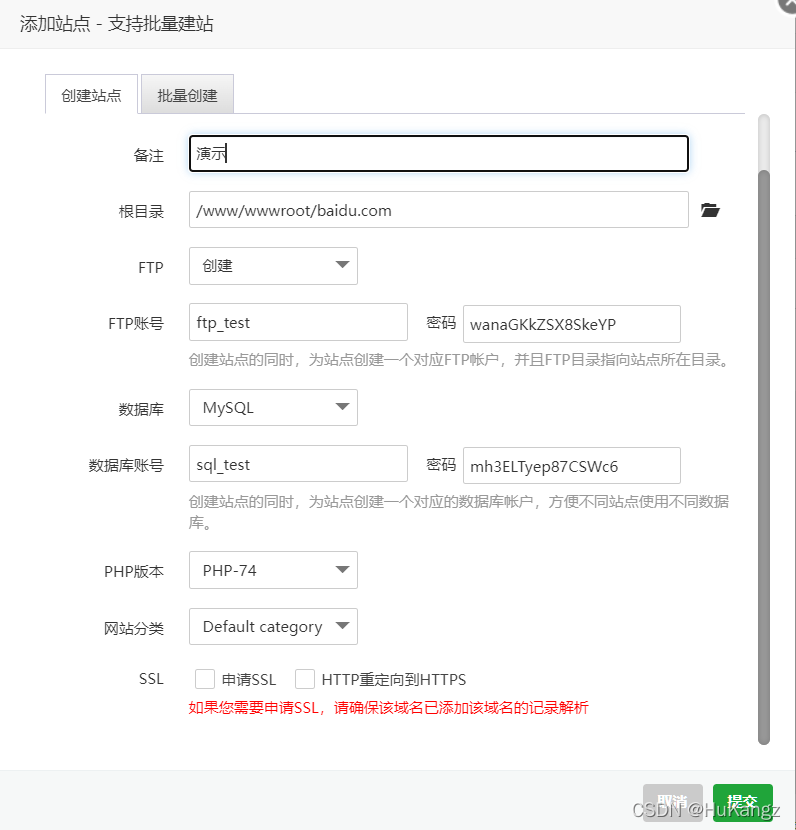Enable the 申请SSL checkbox
Screen dimensions: 796x830
204,679
